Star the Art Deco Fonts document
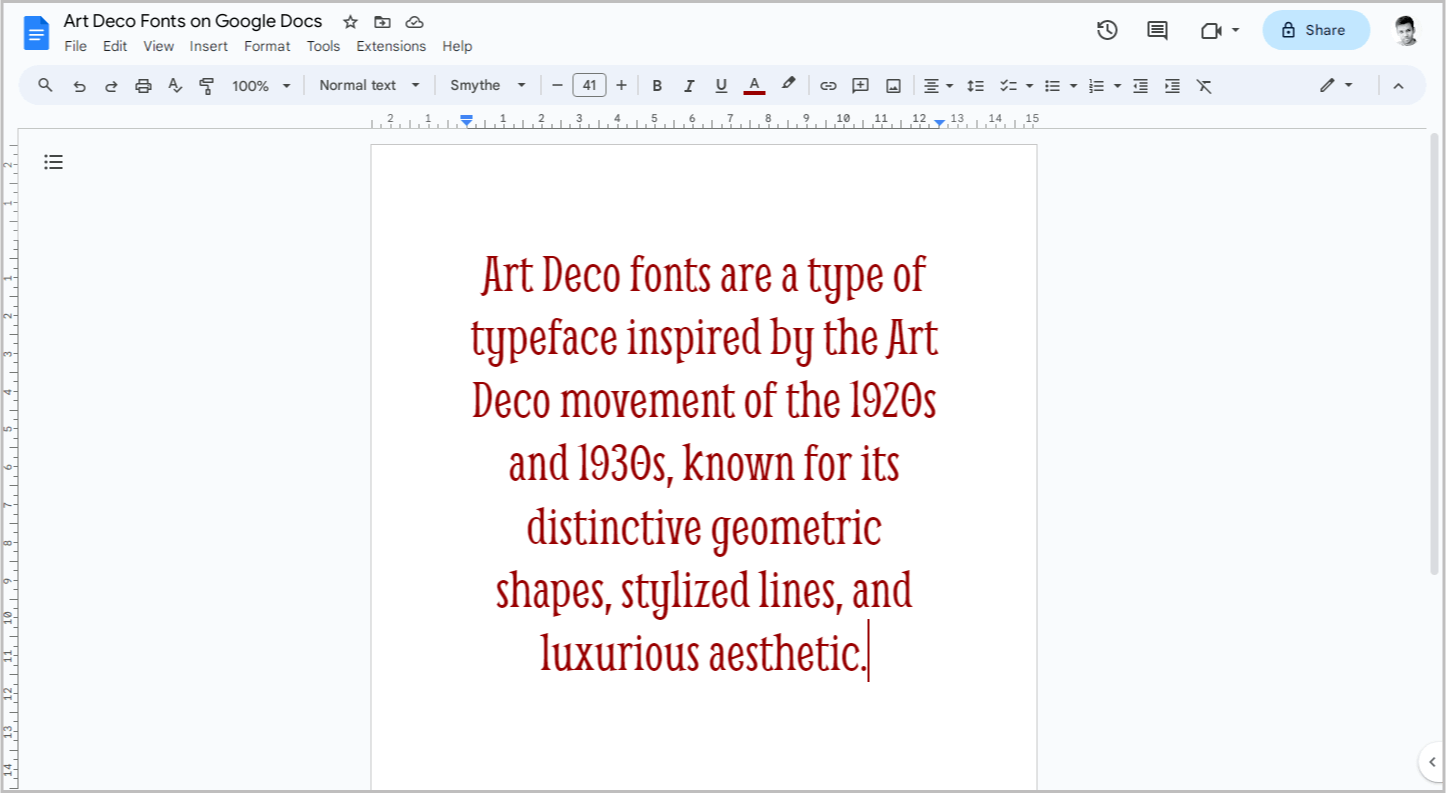 (349, 21)
